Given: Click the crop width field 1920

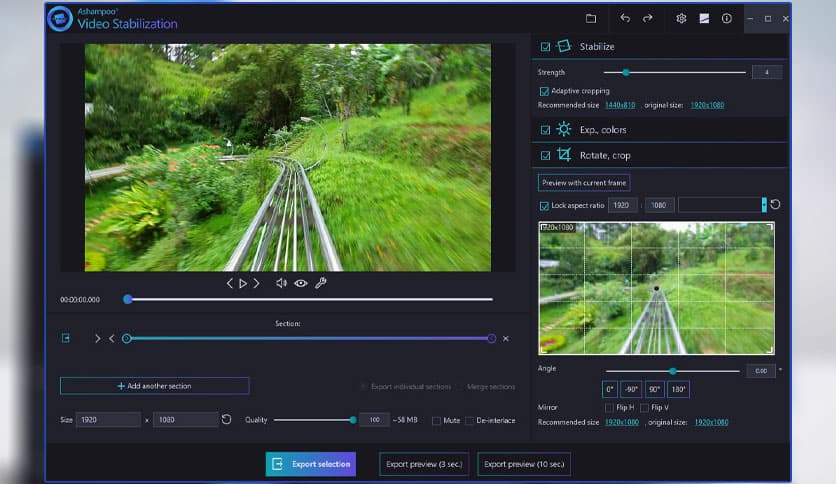Looking at the screenshot, I should [623, 205].
